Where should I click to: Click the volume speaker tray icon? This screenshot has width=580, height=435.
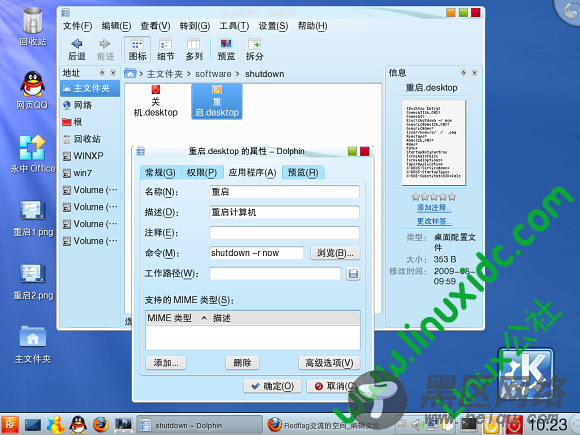click(418, 425)
